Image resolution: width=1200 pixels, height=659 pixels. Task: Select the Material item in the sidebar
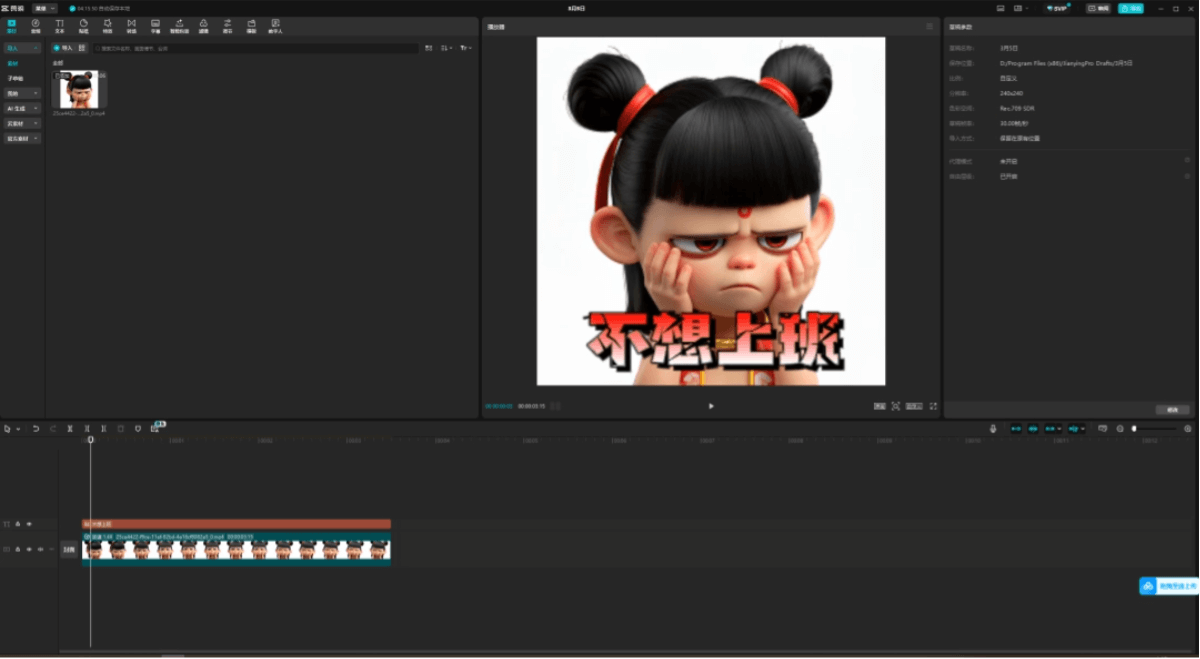pos(13,63)
